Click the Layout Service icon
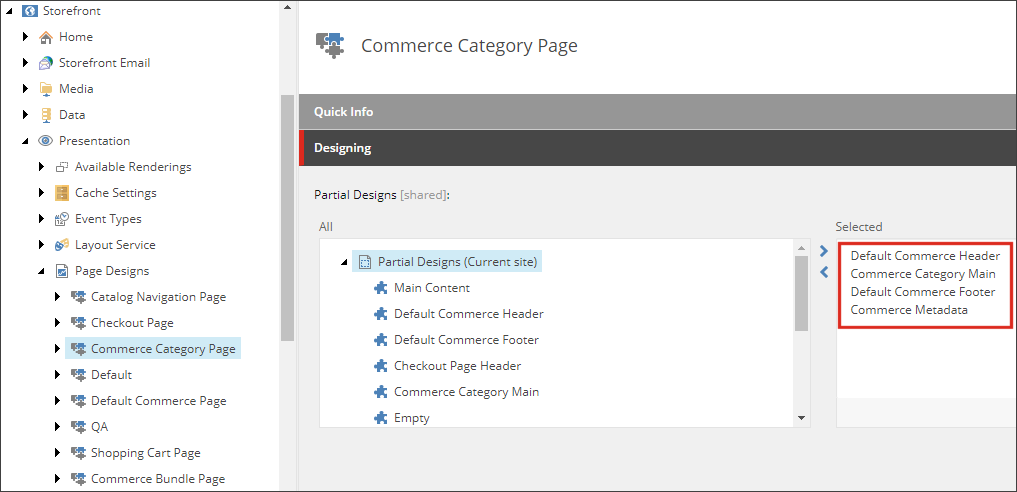The image size is (1017, 492). tap(62, 245)
